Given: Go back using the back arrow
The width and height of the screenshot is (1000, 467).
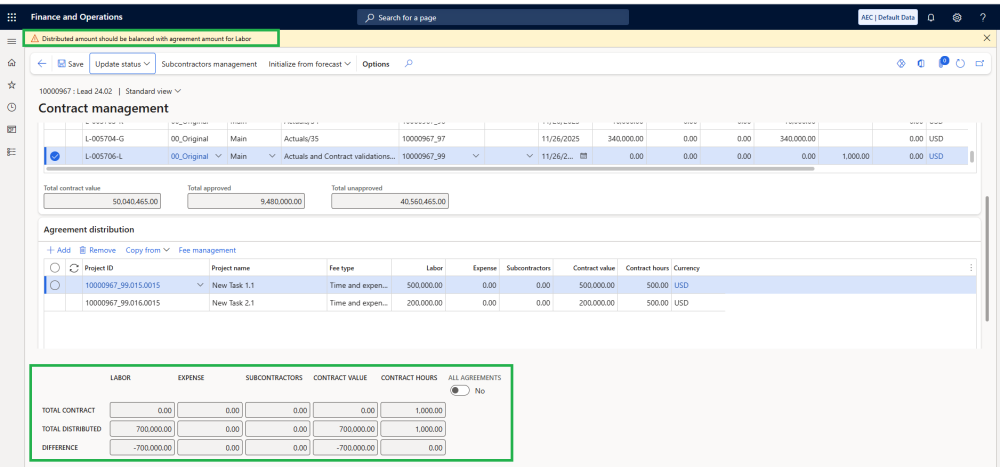Looking at the screenshot, I should click(42, 63).
